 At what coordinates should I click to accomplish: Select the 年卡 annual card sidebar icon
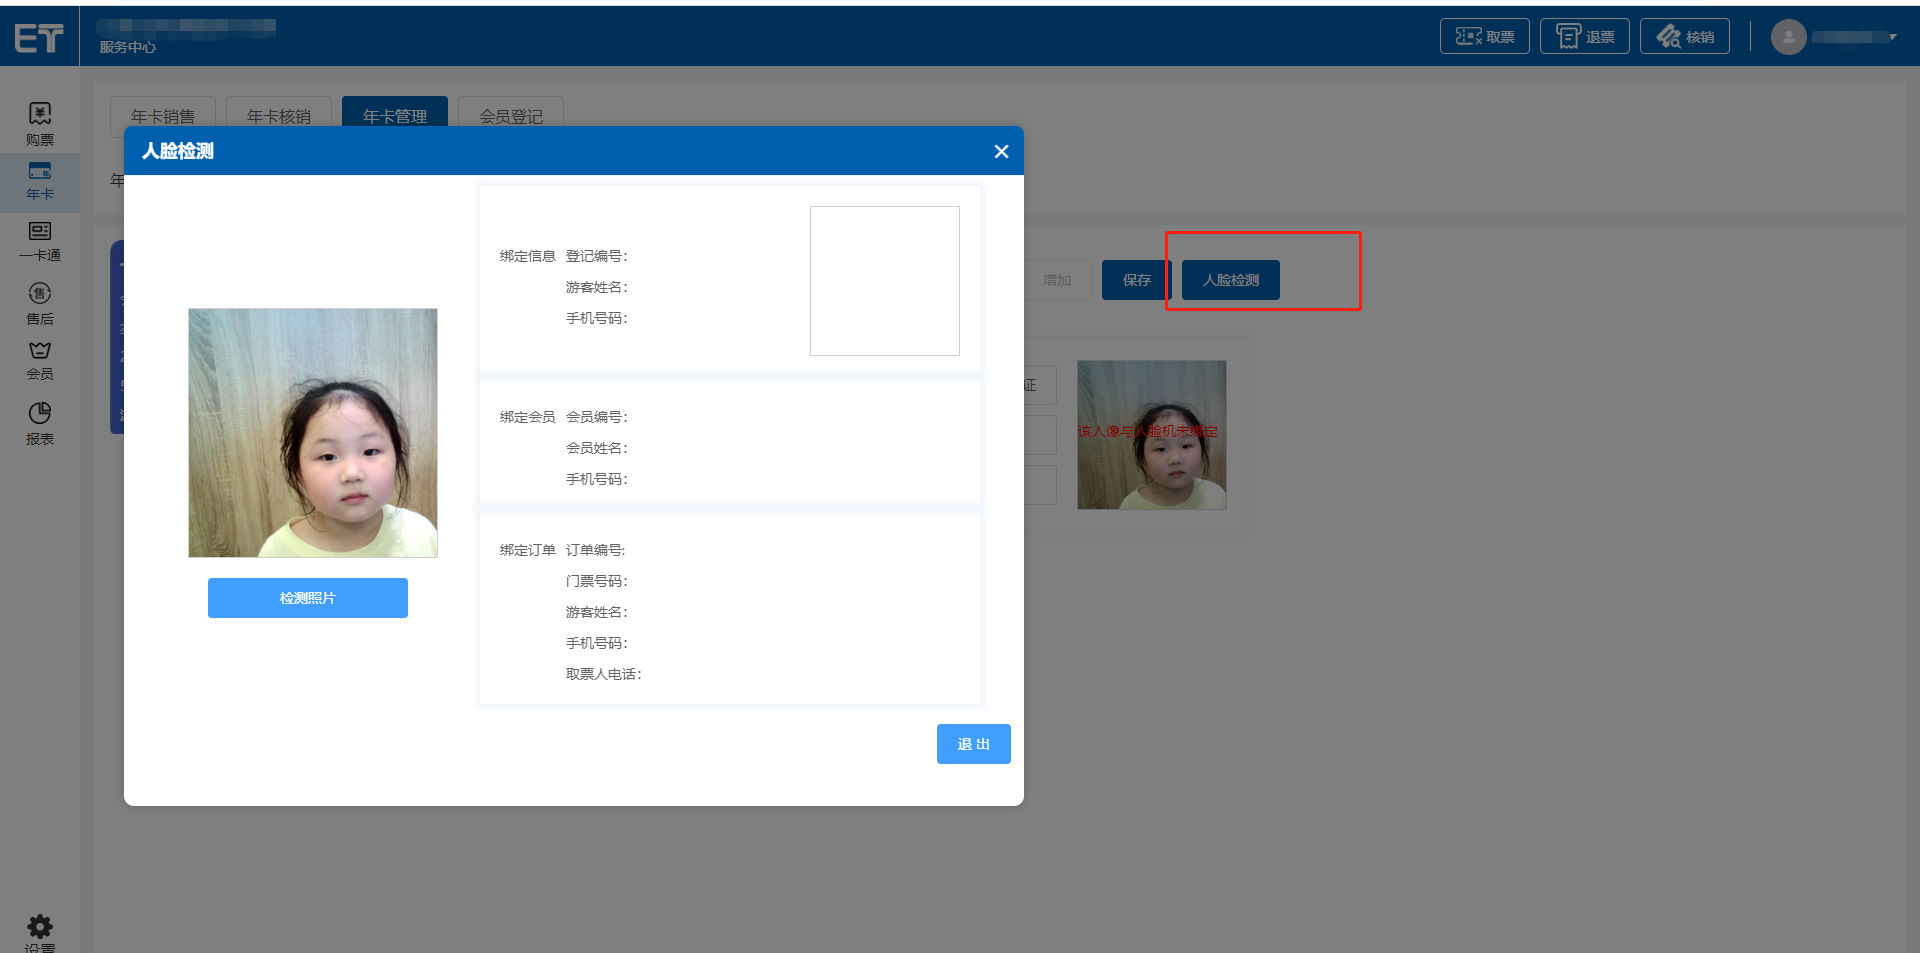[40, 180]
